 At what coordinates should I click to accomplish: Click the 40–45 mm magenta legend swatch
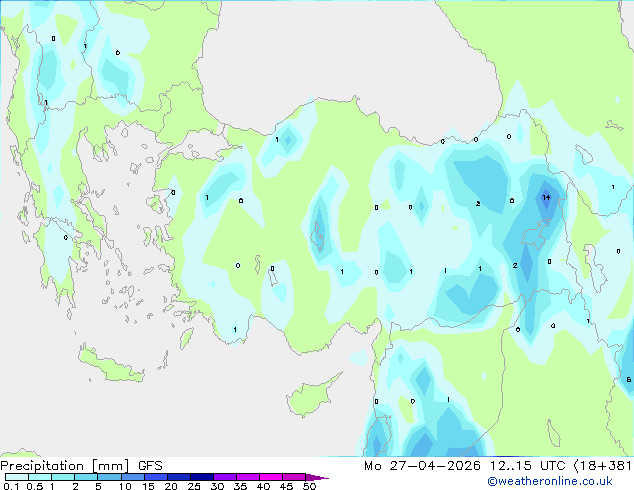[x=271, y=477]
